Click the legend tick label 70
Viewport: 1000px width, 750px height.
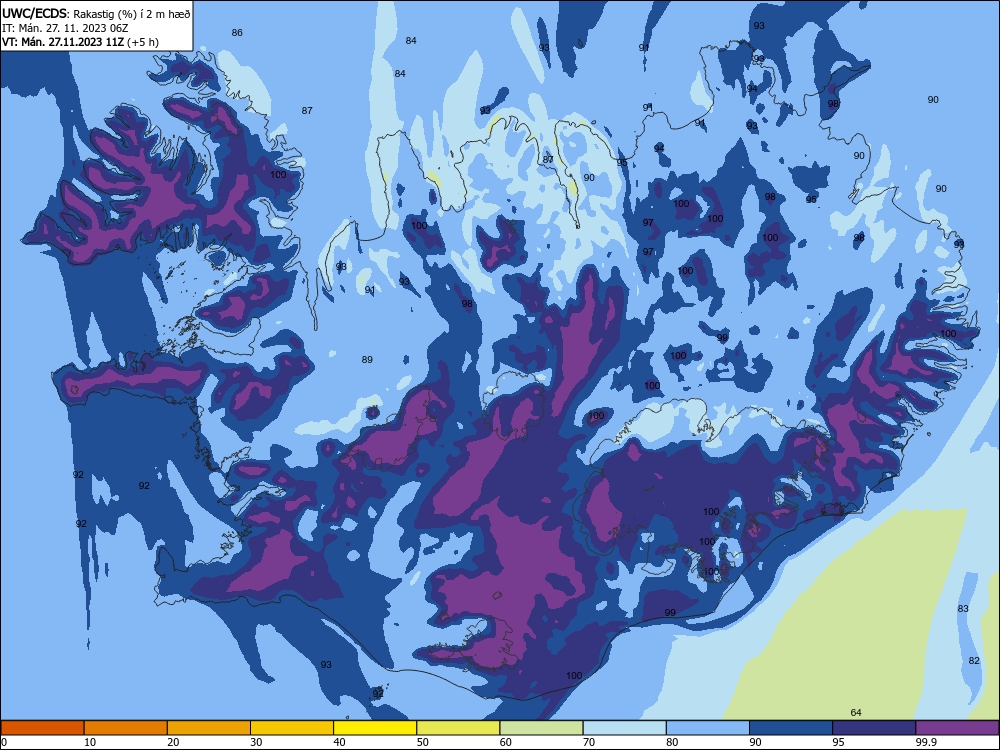(589, 742)
